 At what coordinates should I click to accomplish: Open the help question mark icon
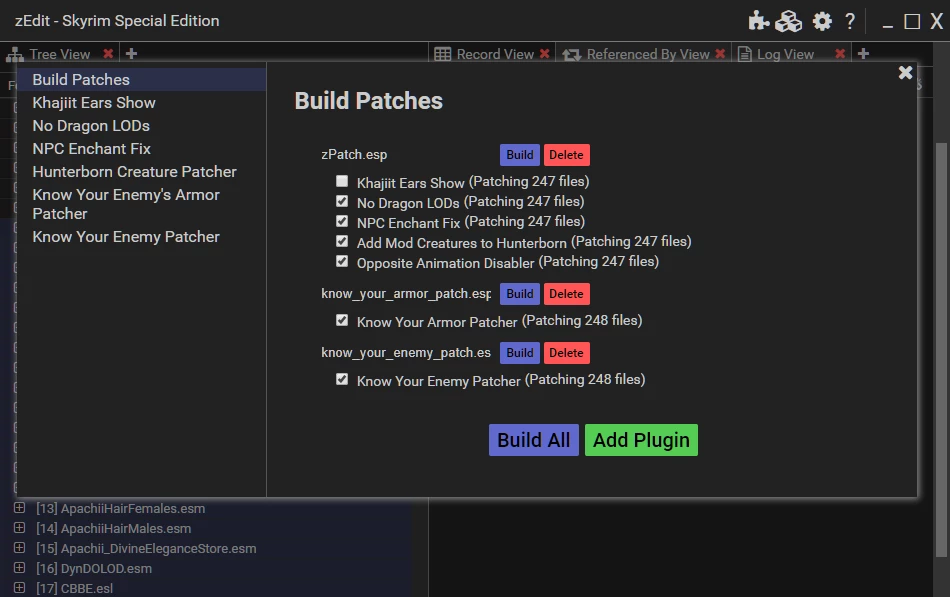click(x=850, y=21)
